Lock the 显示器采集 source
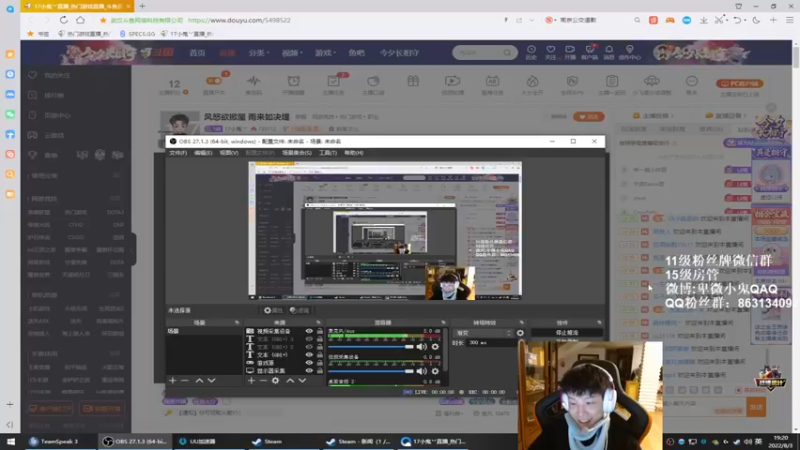 (x=320, y=370)
